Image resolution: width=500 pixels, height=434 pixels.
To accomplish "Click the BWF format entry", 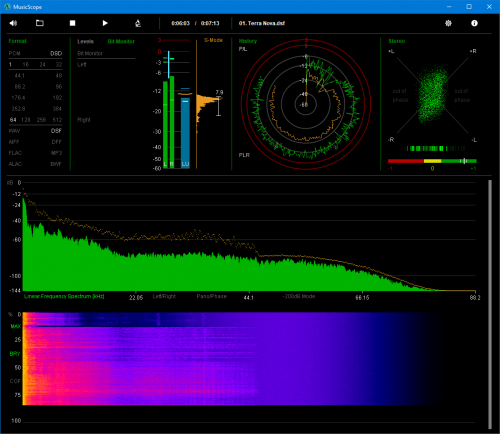I will pyautogui.click(x=56, y=164).
